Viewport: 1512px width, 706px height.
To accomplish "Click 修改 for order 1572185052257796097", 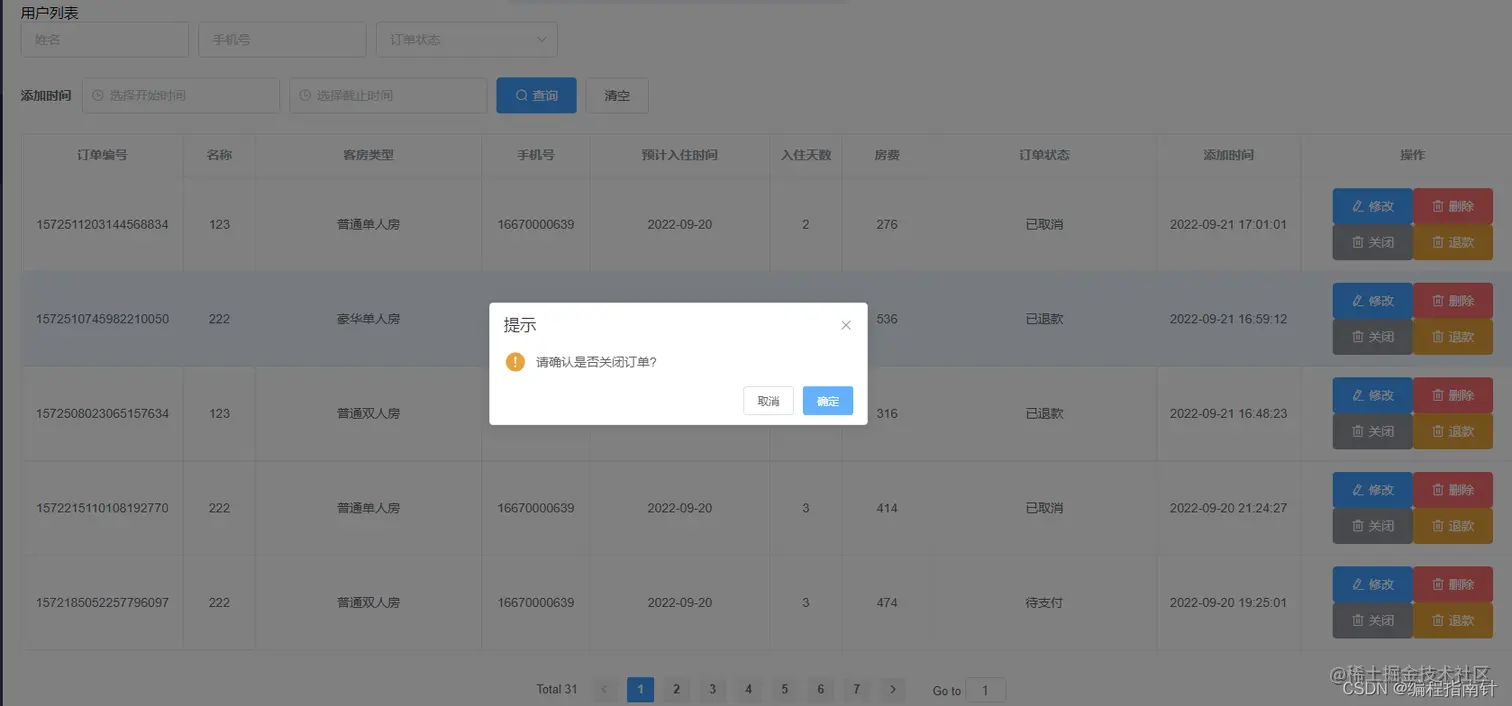I will 1372,584.
